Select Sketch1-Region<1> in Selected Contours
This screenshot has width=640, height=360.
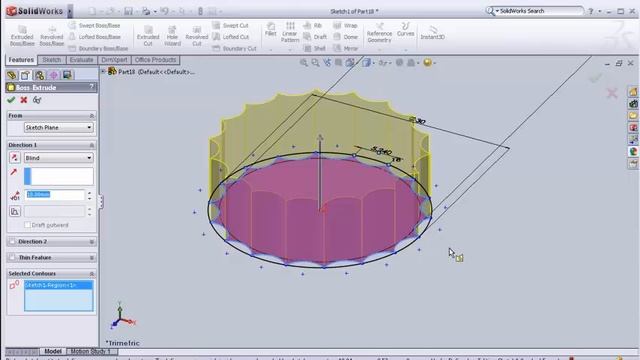point(58,285)
